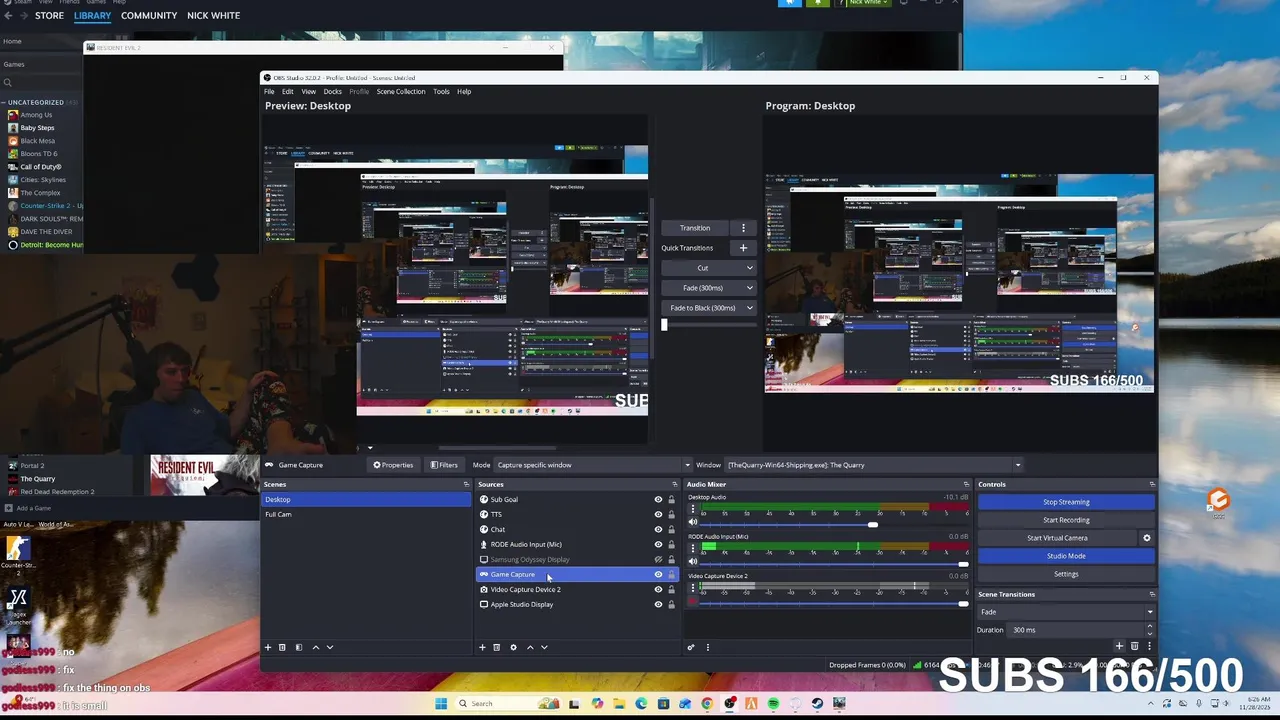The height and width of the screenshot is (720, 1280).
Task: Mute RODE Audio Input speaker icon
Action: click(x=693, y=562)
